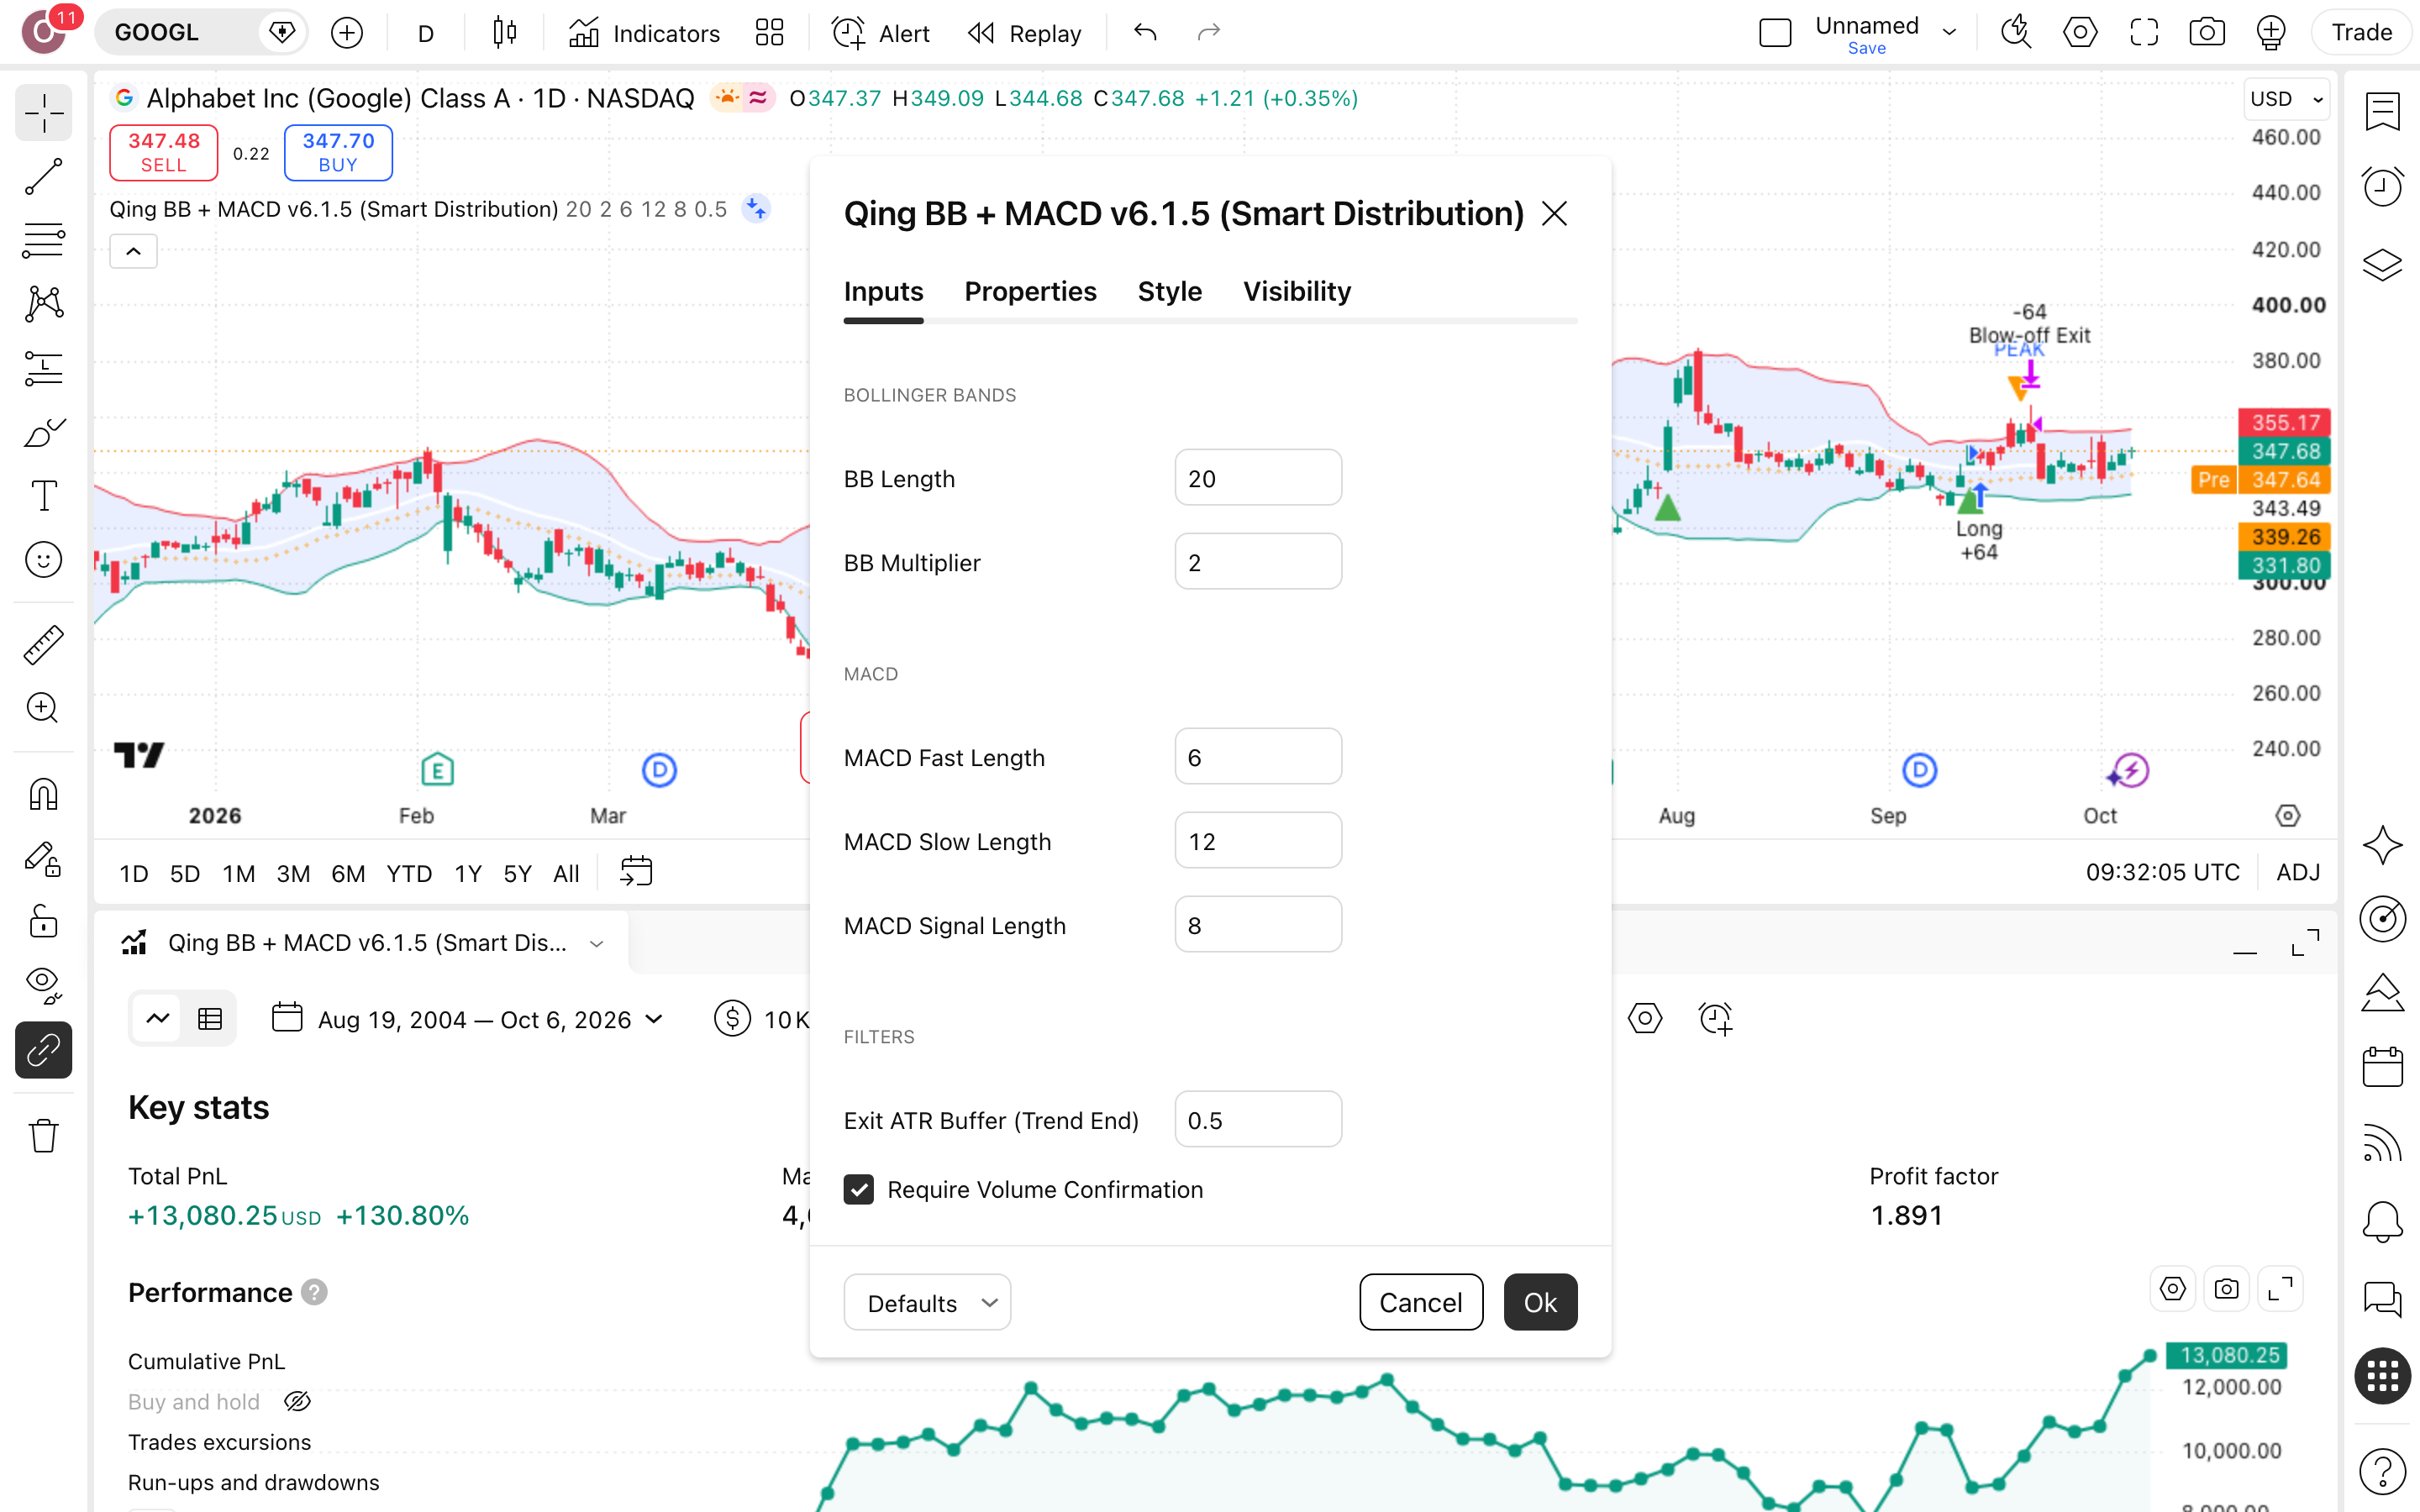Screen dimensions: 2420x1512
Task: Activate the zoom in tool
Action: point(43,709)
